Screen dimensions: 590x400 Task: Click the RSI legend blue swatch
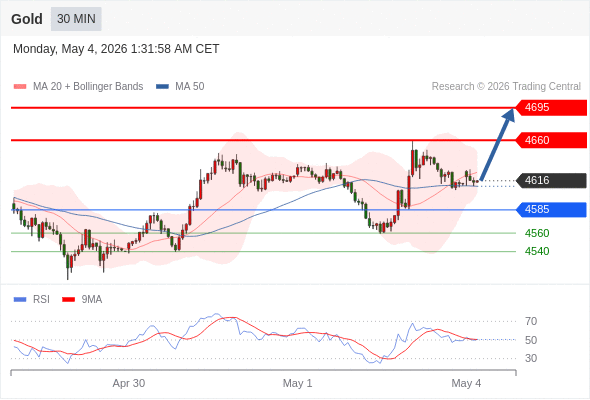[x=20, y=300]
